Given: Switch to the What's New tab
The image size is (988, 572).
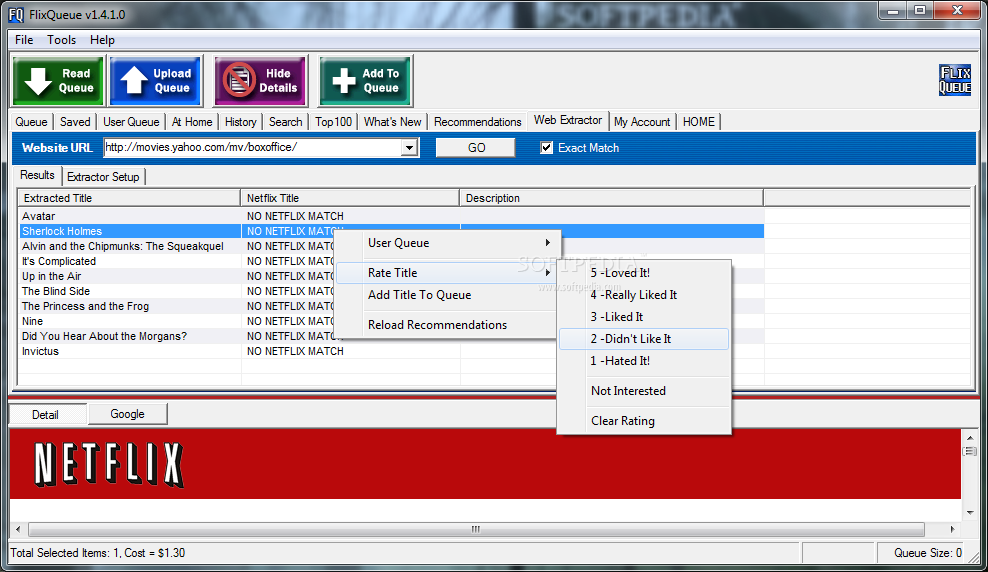Looking at the screenshot, I should tap(393, 122).
